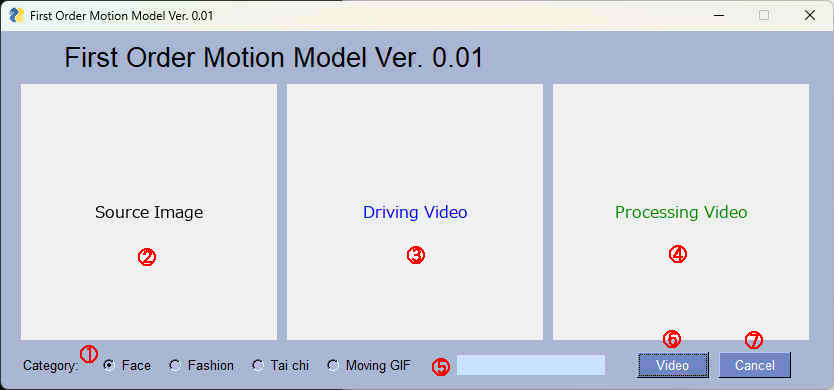Click the blue Driving Video label
The image size is (834, 390).
click(x=415, y=212)
